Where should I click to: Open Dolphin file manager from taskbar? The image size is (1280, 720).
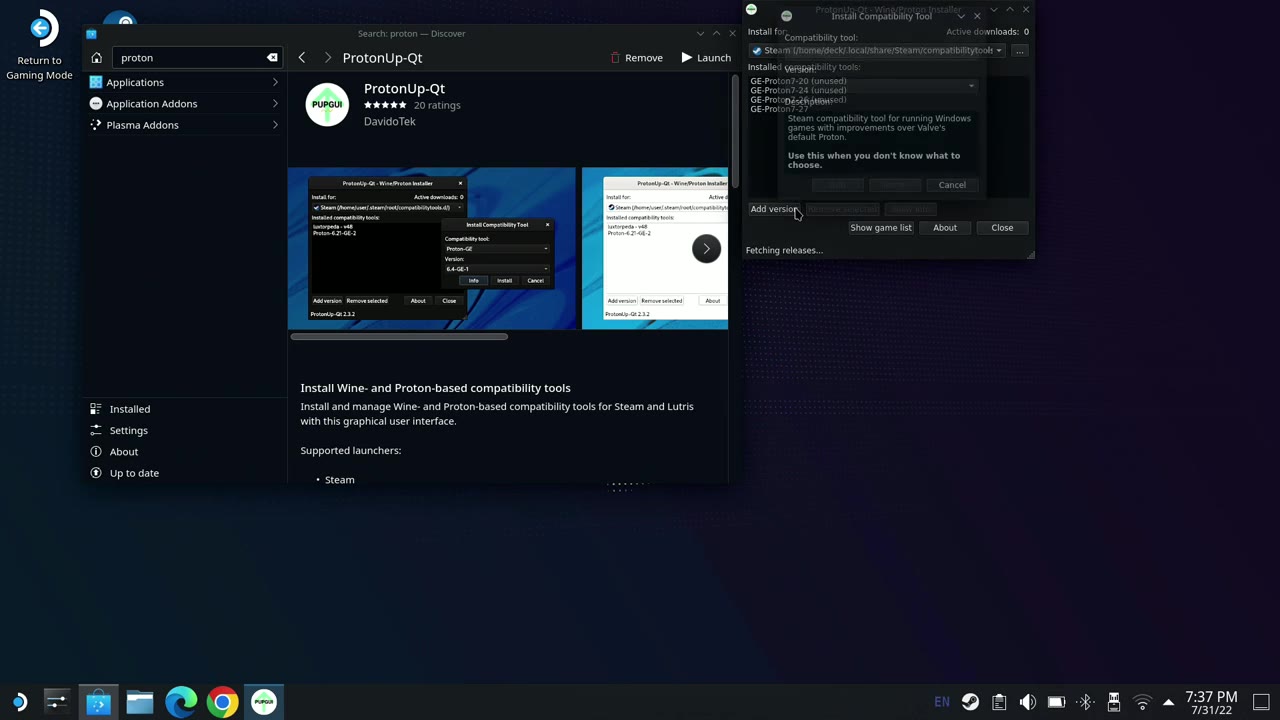tap(140, 702)
